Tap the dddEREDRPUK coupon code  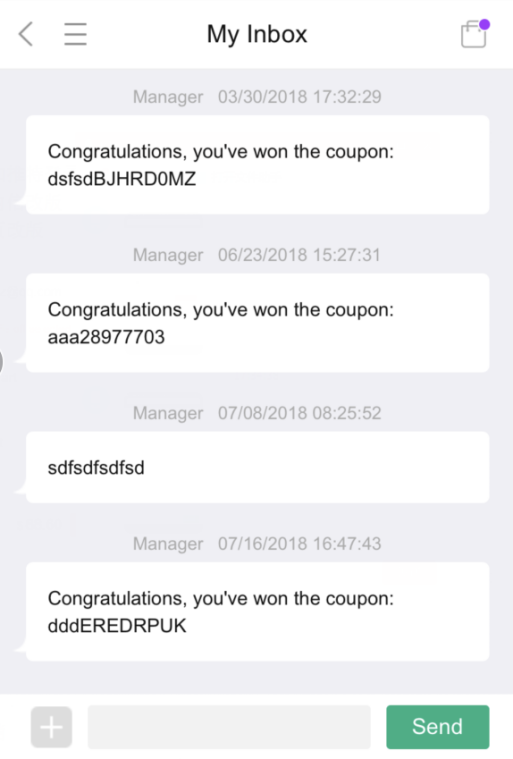tap(117, 626)
